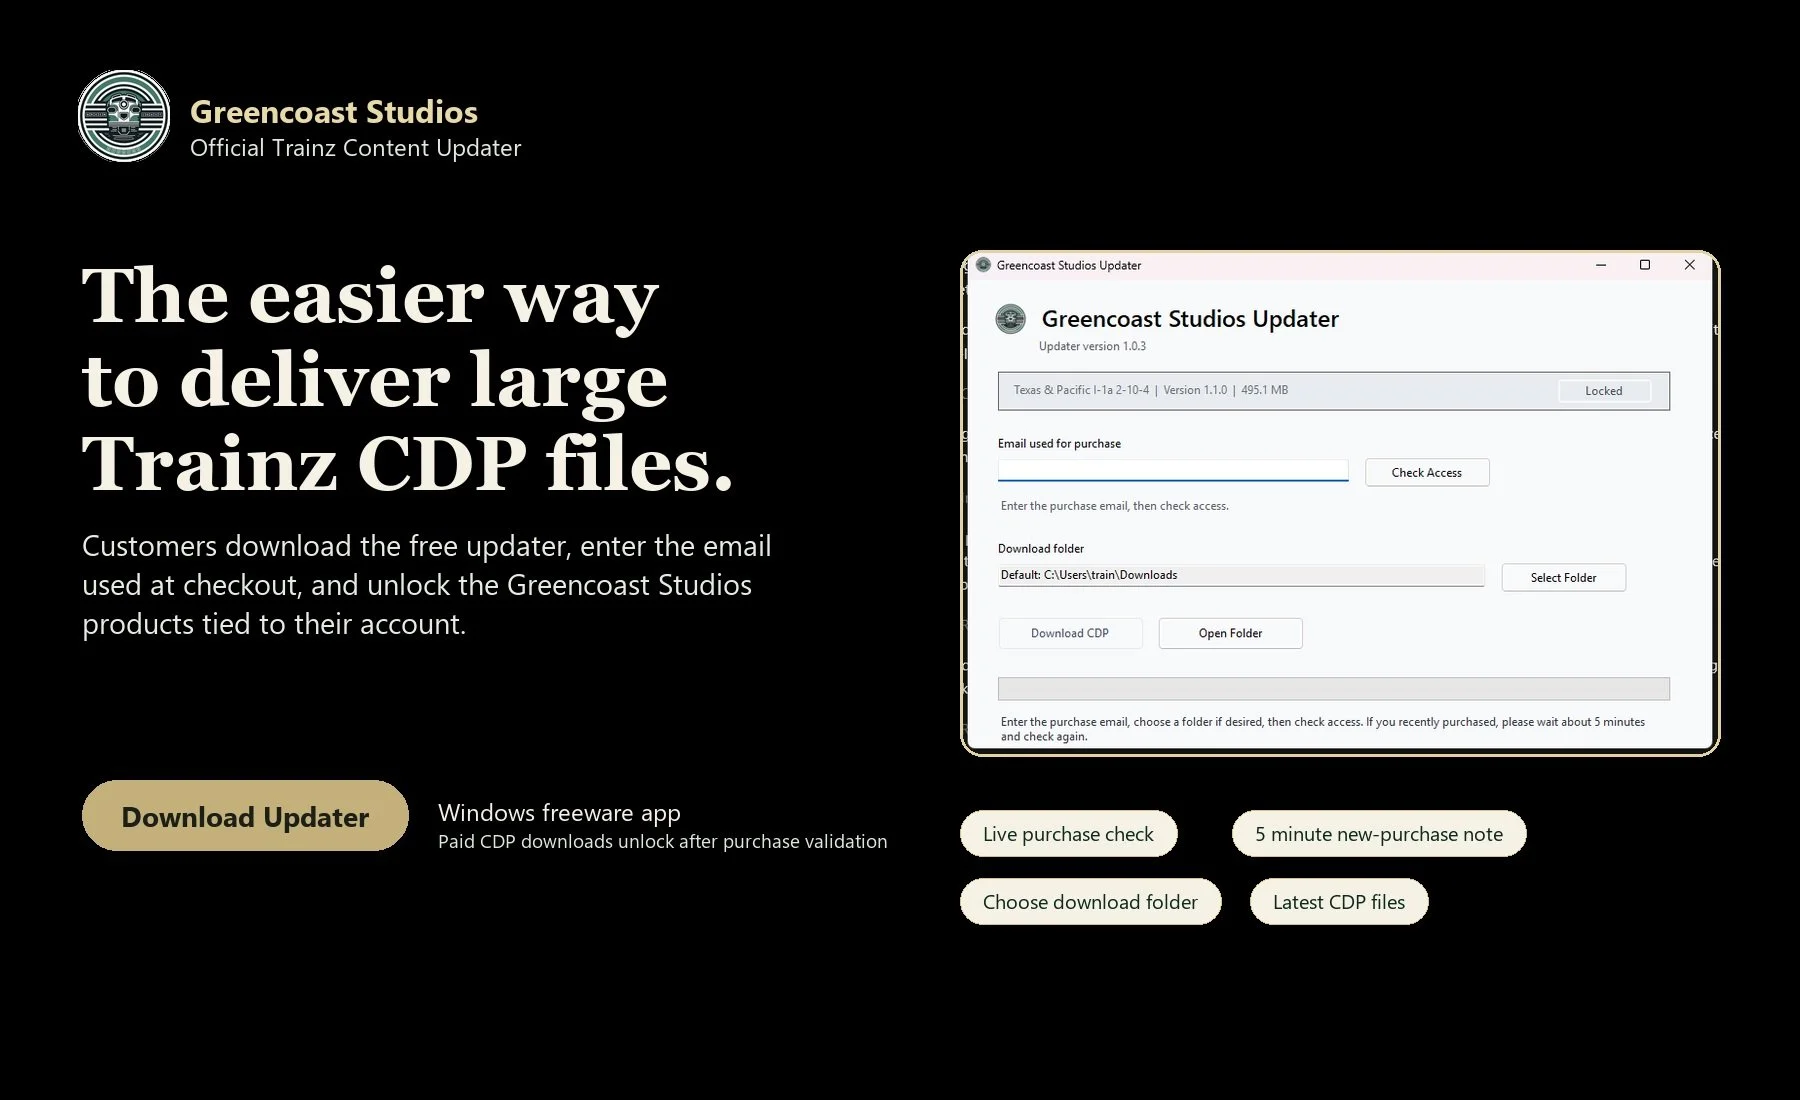
Task: Click the Greencoast Studios round logo
Action: tap(124, 116)
